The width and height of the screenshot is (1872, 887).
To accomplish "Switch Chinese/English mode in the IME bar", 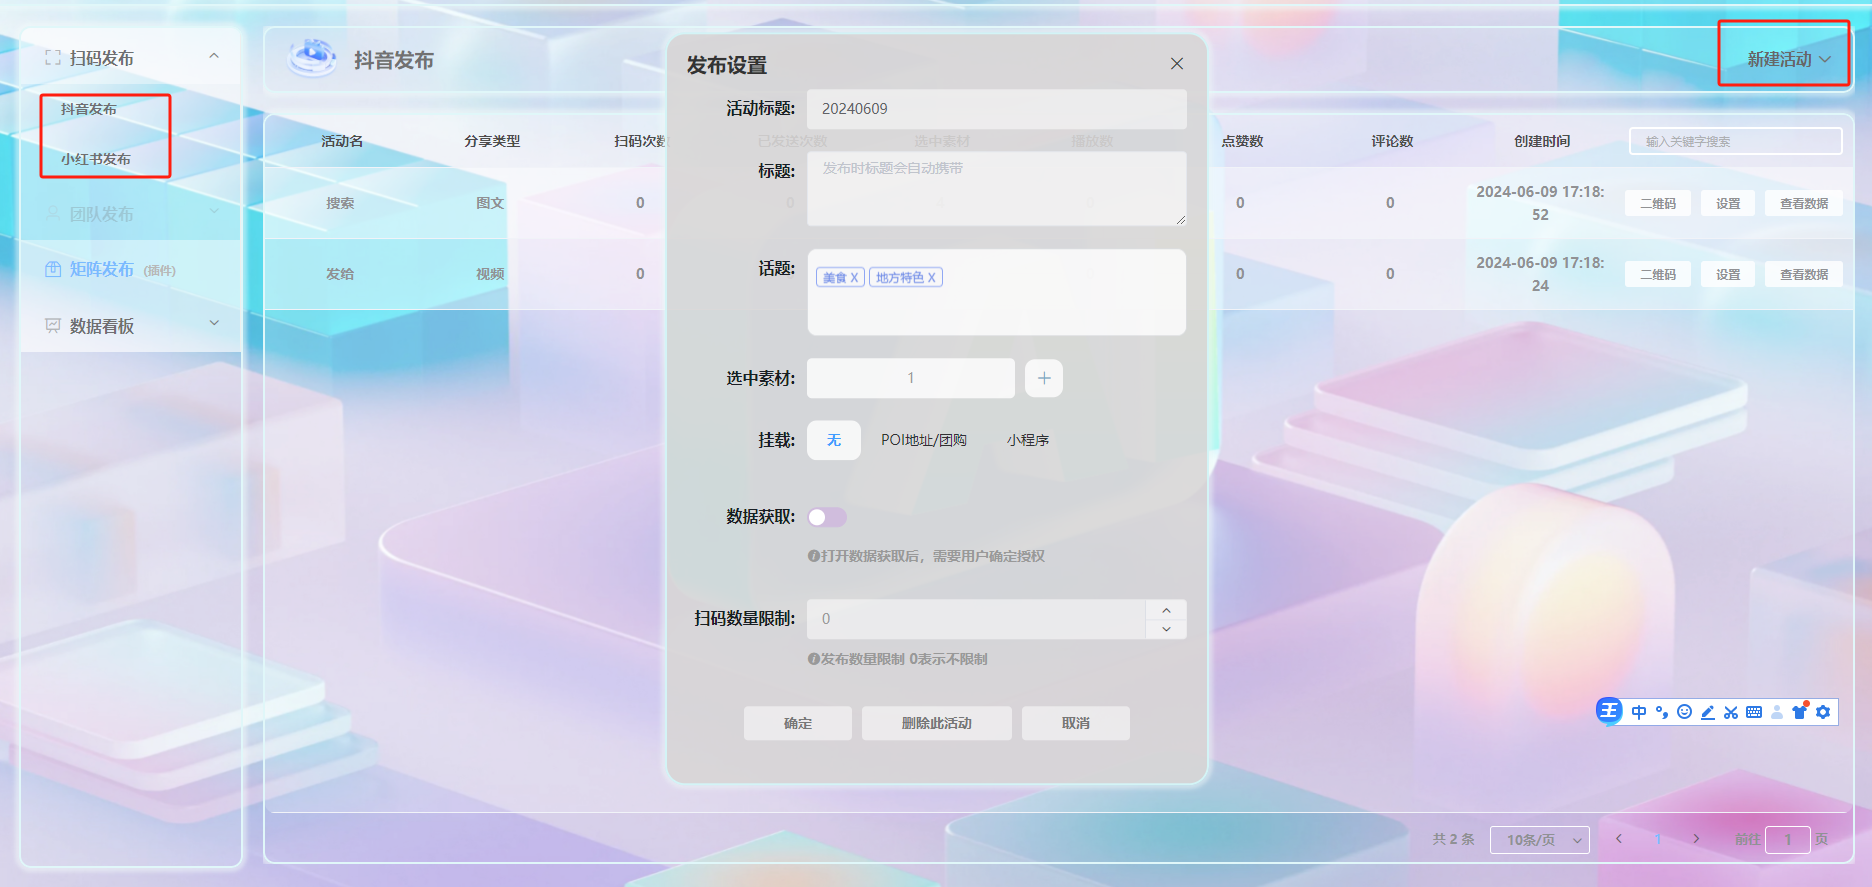I will tap(1639, 712).
